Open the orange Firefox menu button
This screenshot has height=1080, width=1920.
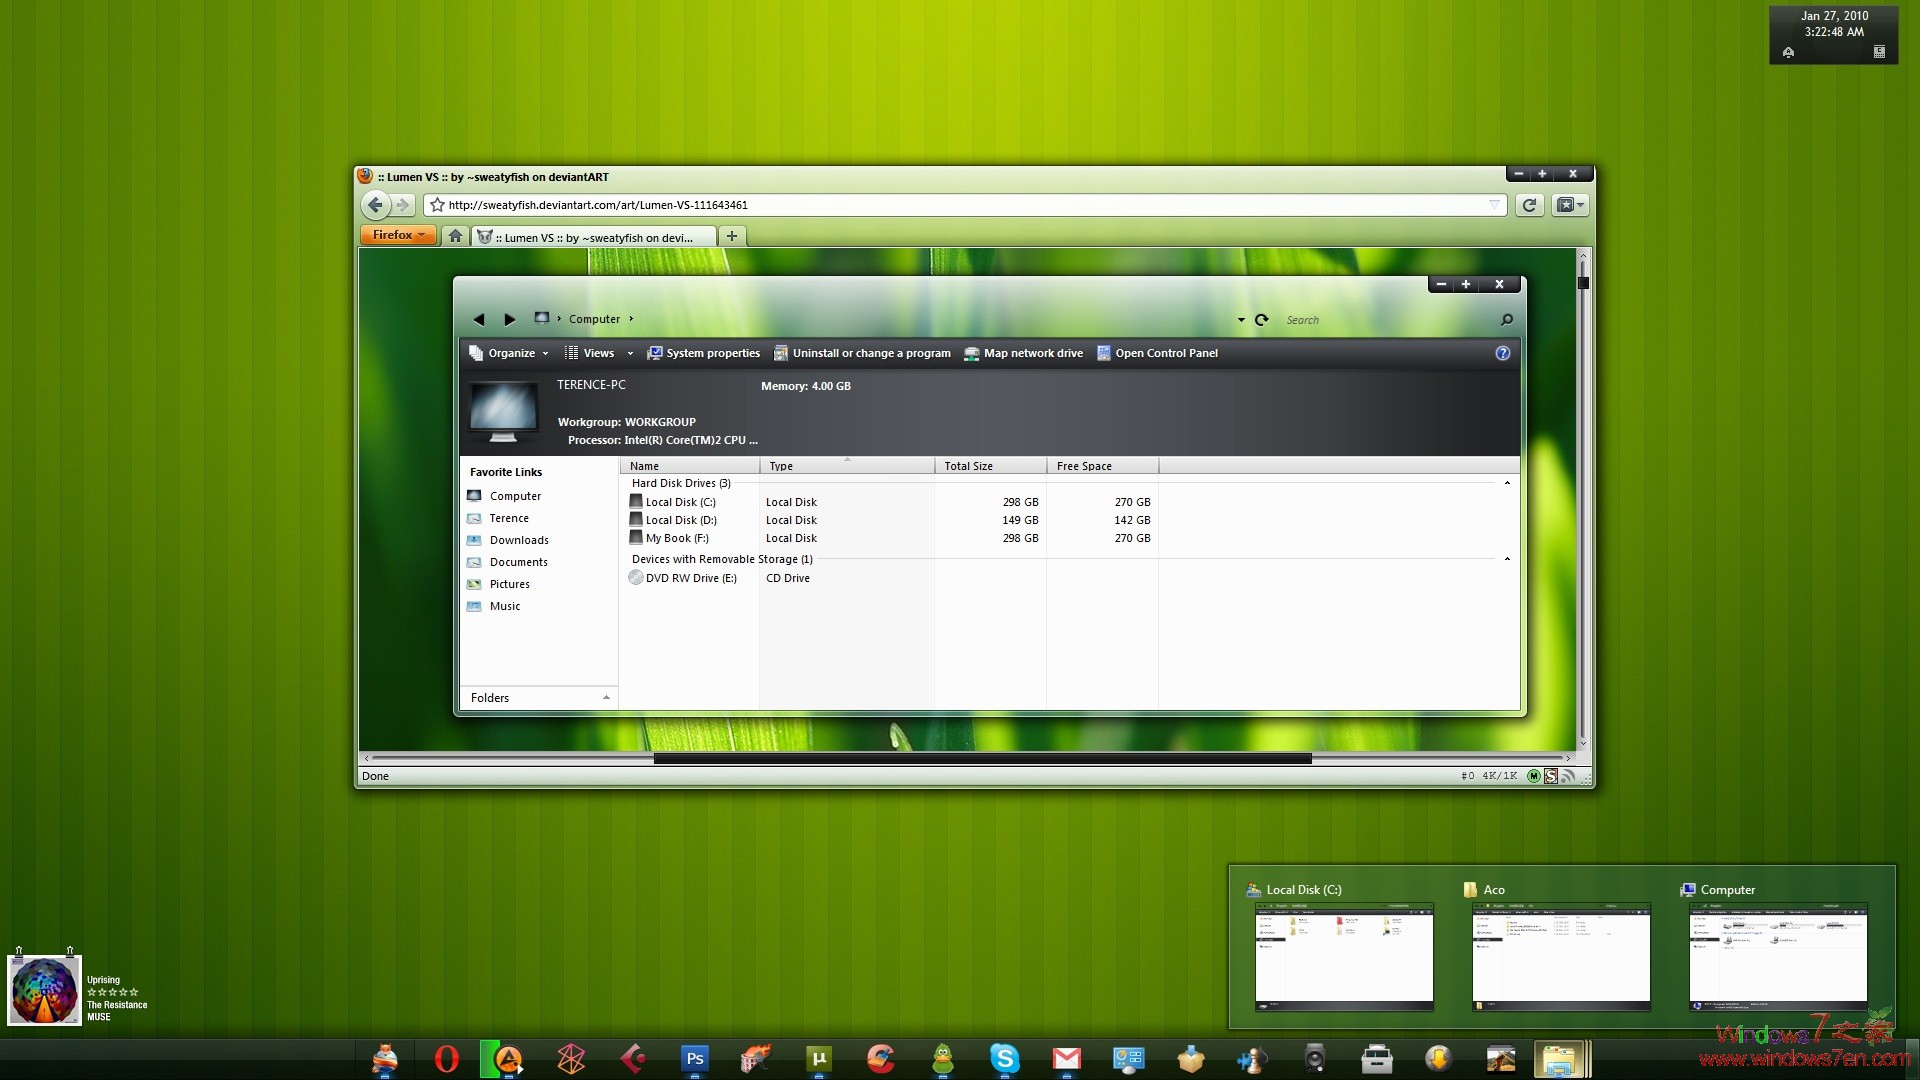pyautogui.click(x=398, y=235)
